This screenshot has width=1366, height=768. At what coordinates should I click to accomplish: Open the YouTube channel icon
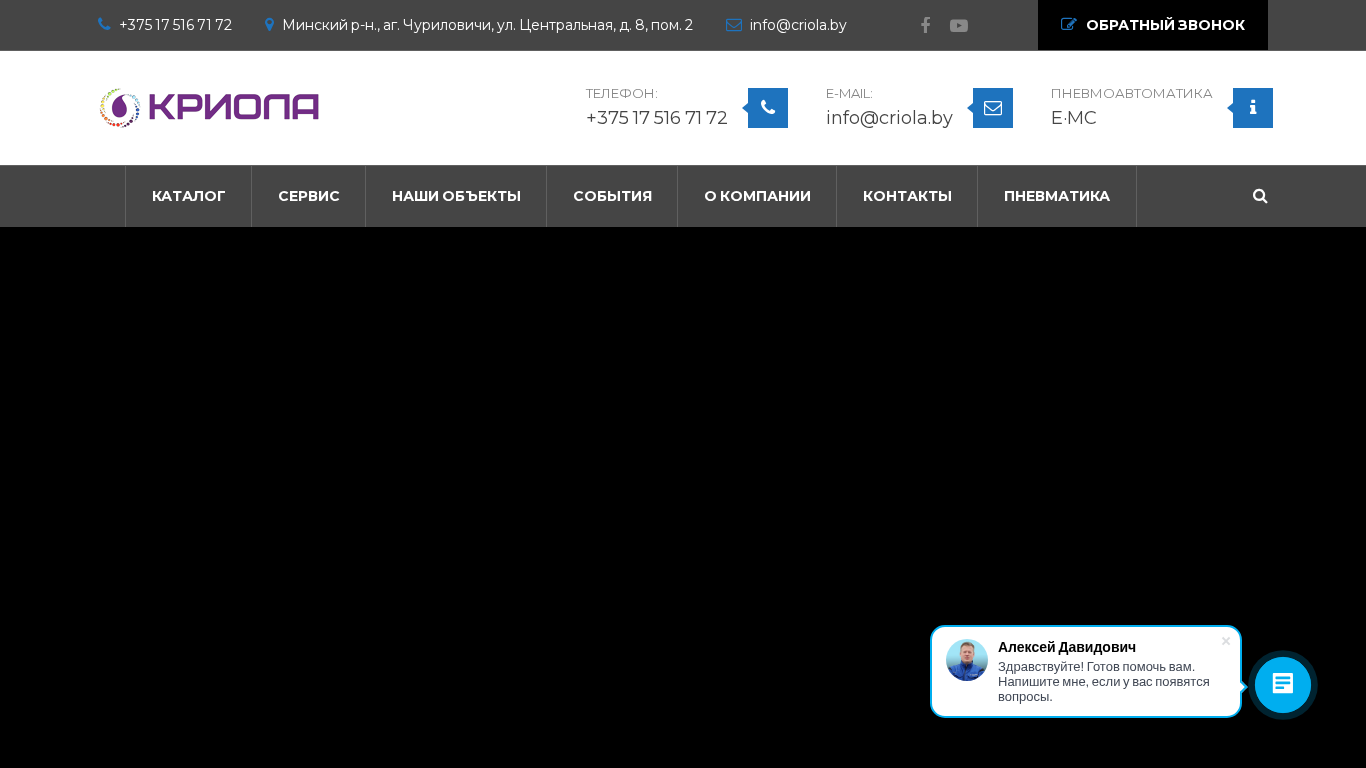pos(959,26)
